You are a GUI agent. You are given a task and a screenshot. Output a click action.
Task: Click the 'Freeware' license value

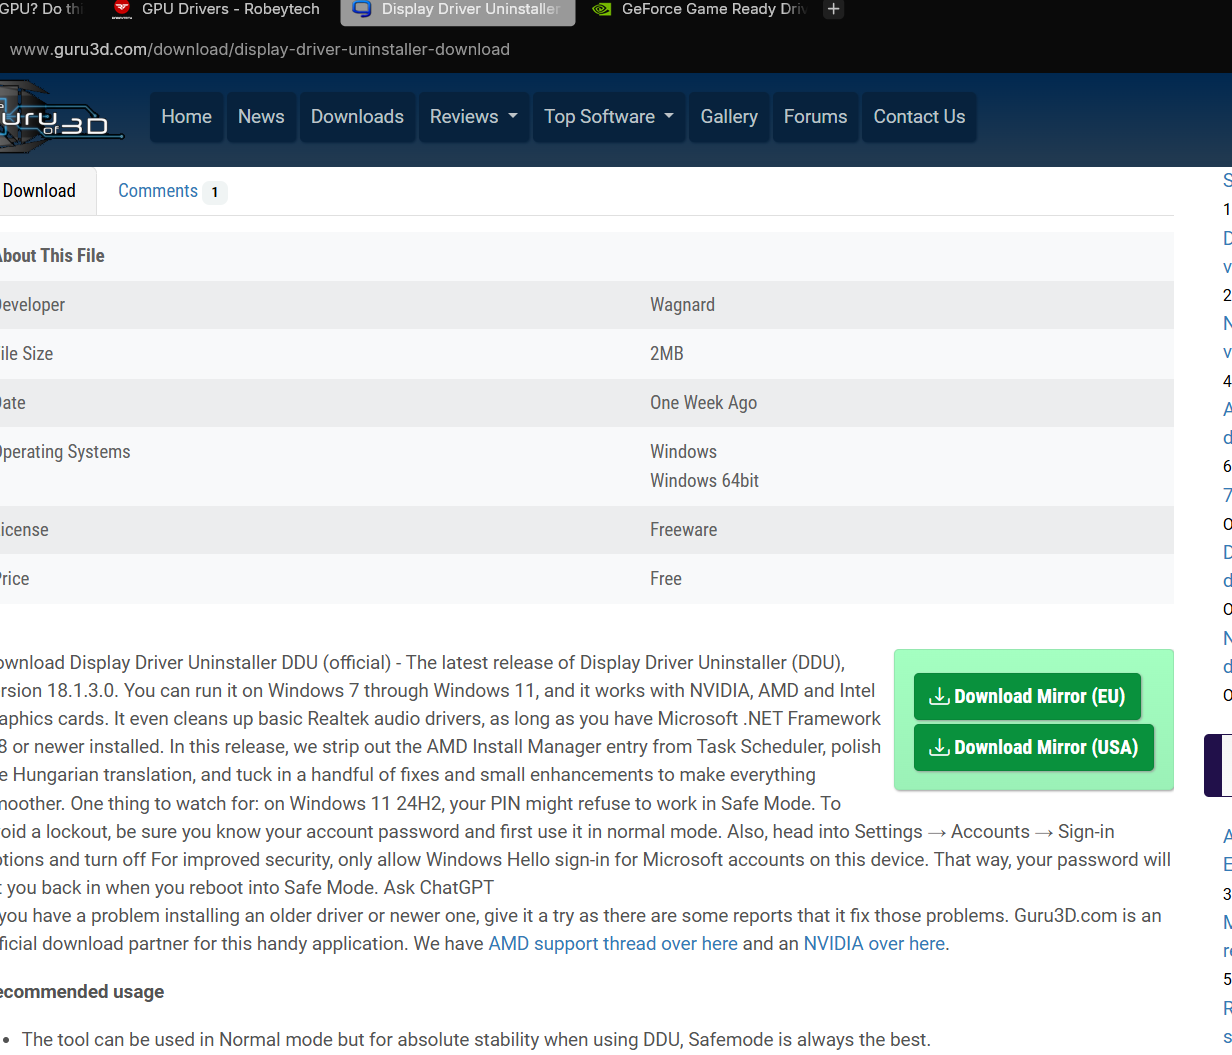coord(683,530)
